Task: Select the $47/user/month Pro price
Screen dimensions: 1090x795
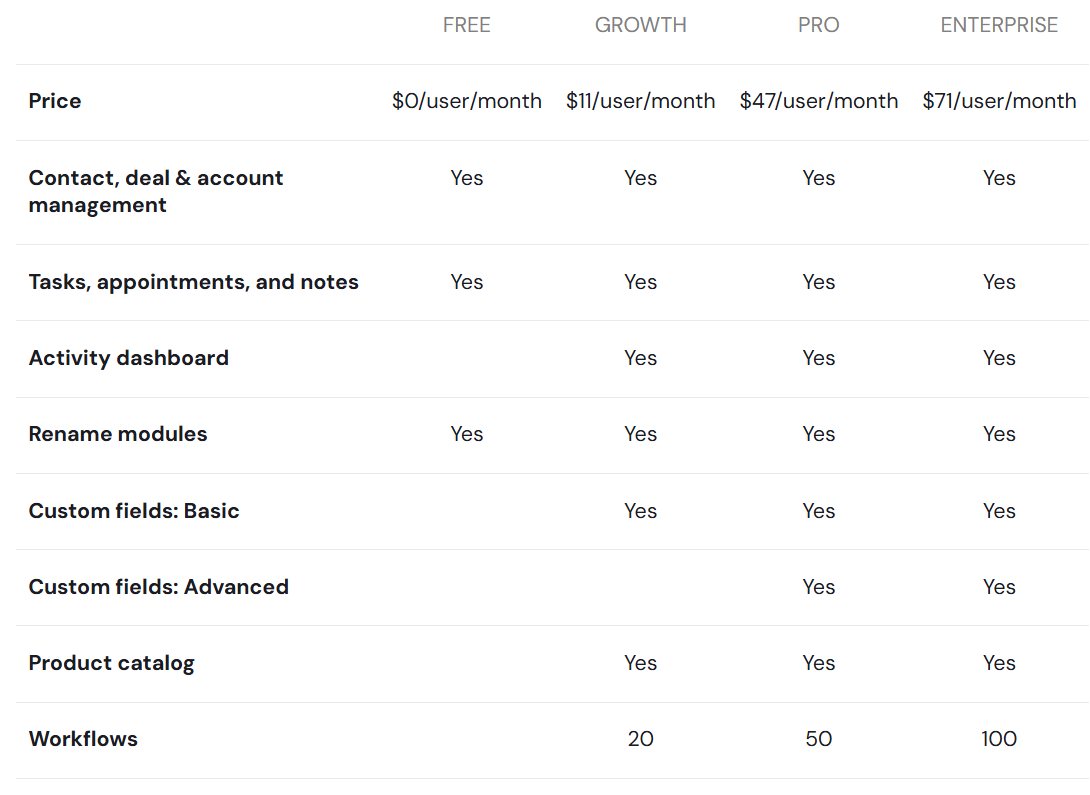Action: click(x=818, y=101)
